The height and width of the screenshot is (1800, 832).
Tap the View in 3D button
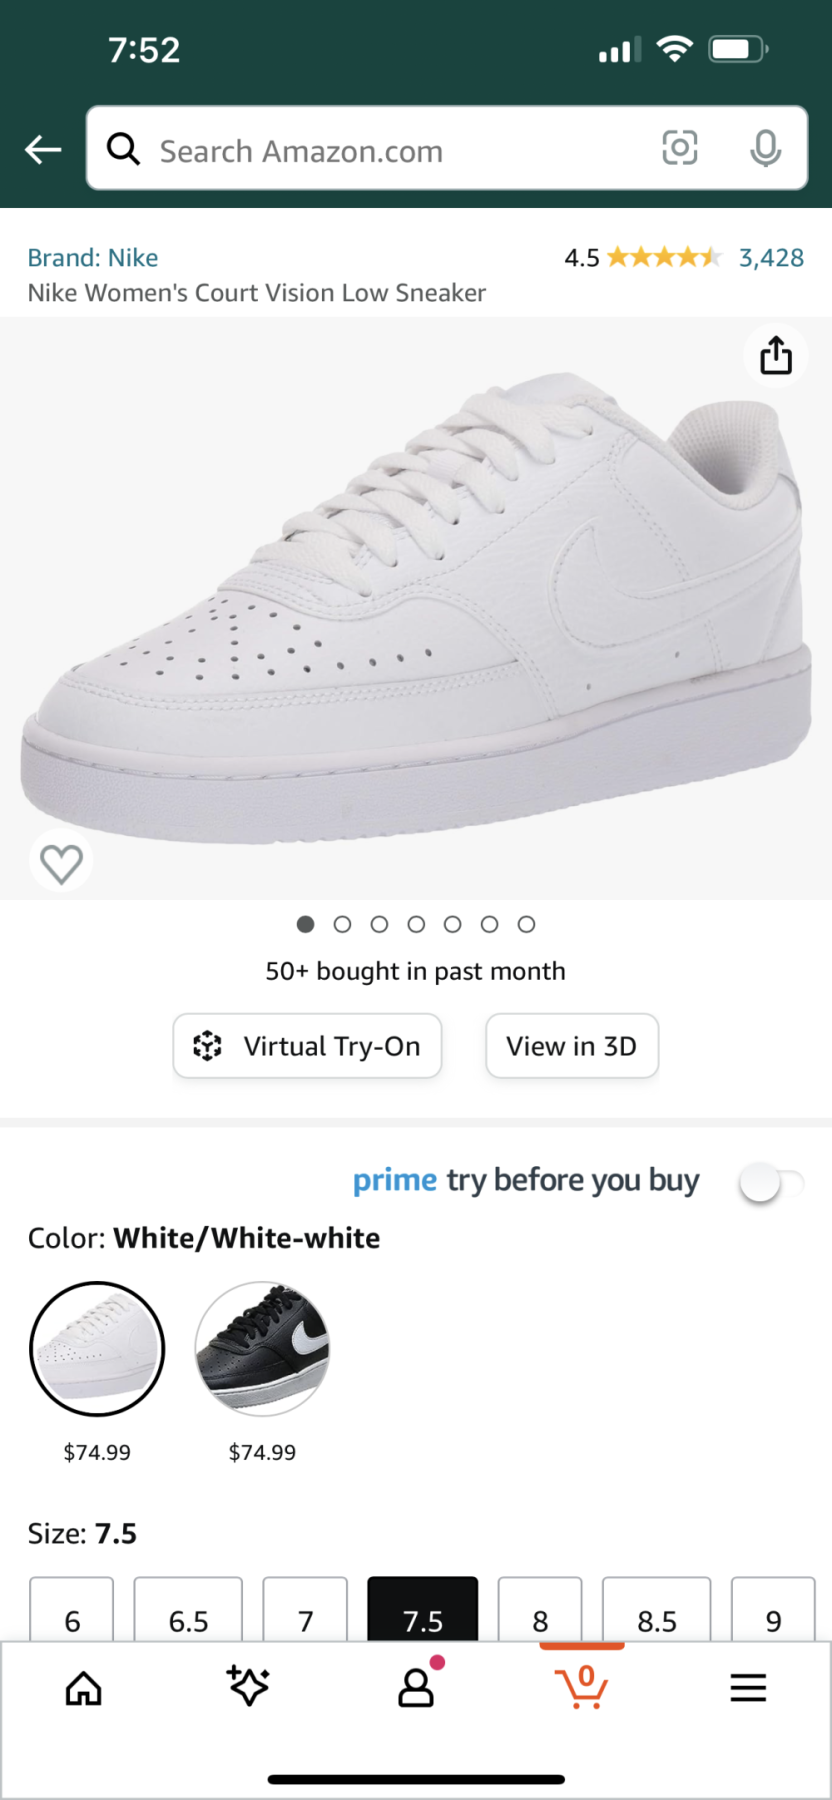point(572,1046)
